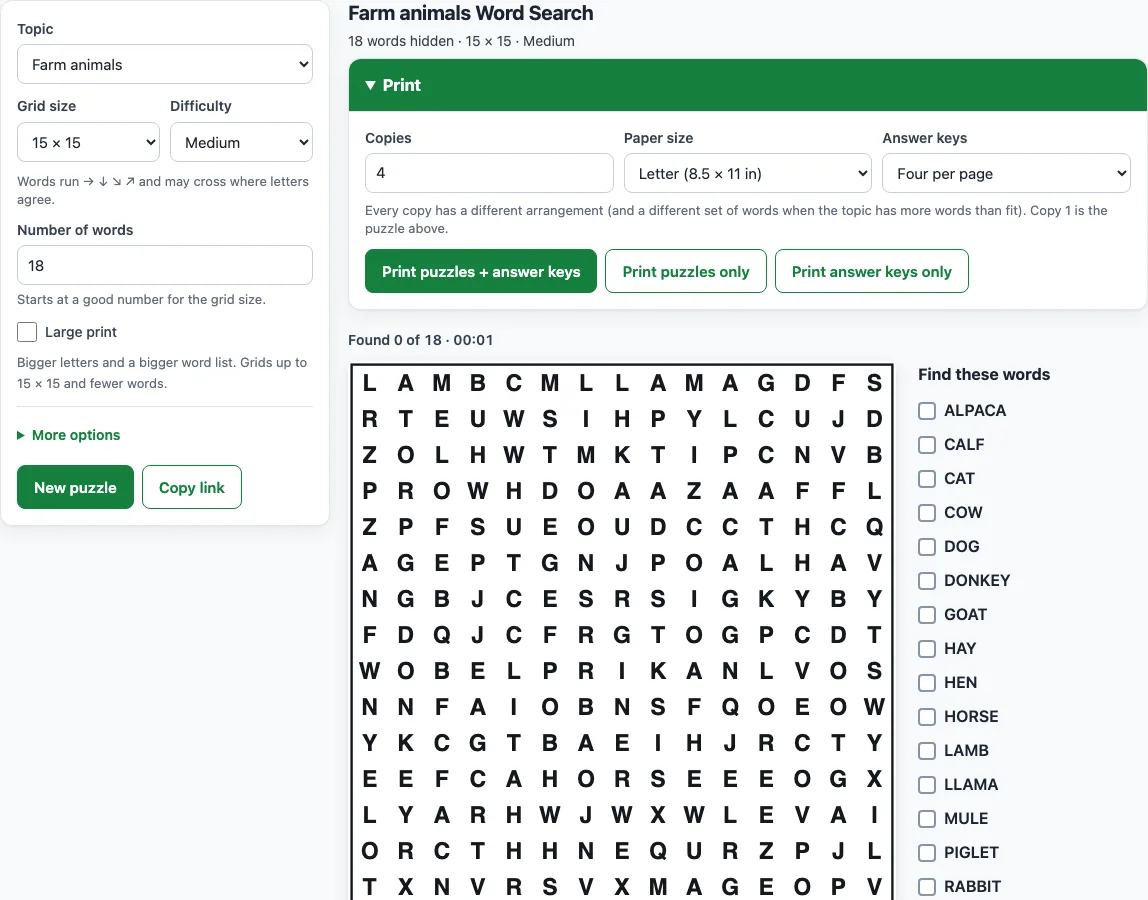Check the PIGLET word checkbox
Screen dimensions: 1148x900
(927, 852)
